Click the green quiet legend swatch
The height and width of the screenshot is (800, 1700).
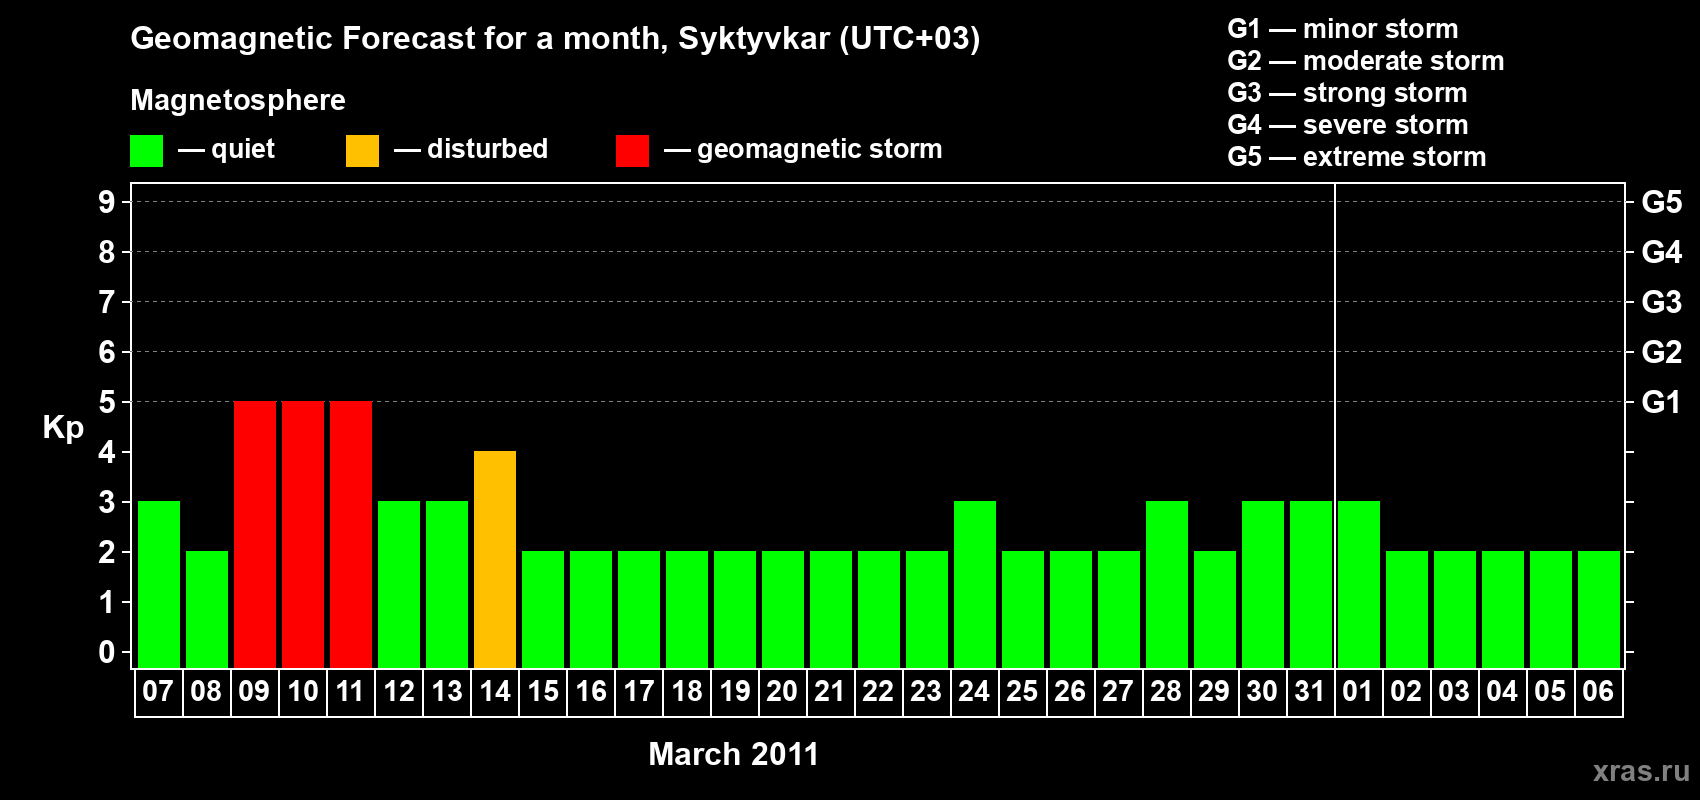coord(146,151)
